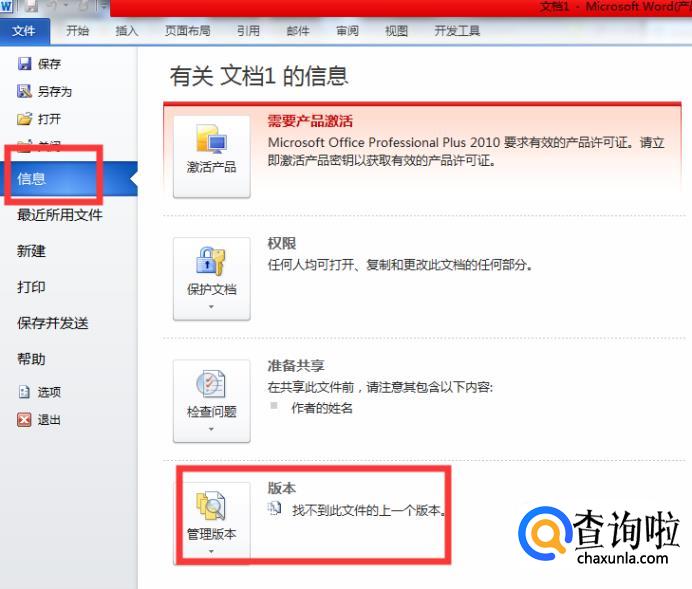Screen dimensions: 692x589
Task: Select Save & Send (保存并发送) menu item
Action: 52,323
